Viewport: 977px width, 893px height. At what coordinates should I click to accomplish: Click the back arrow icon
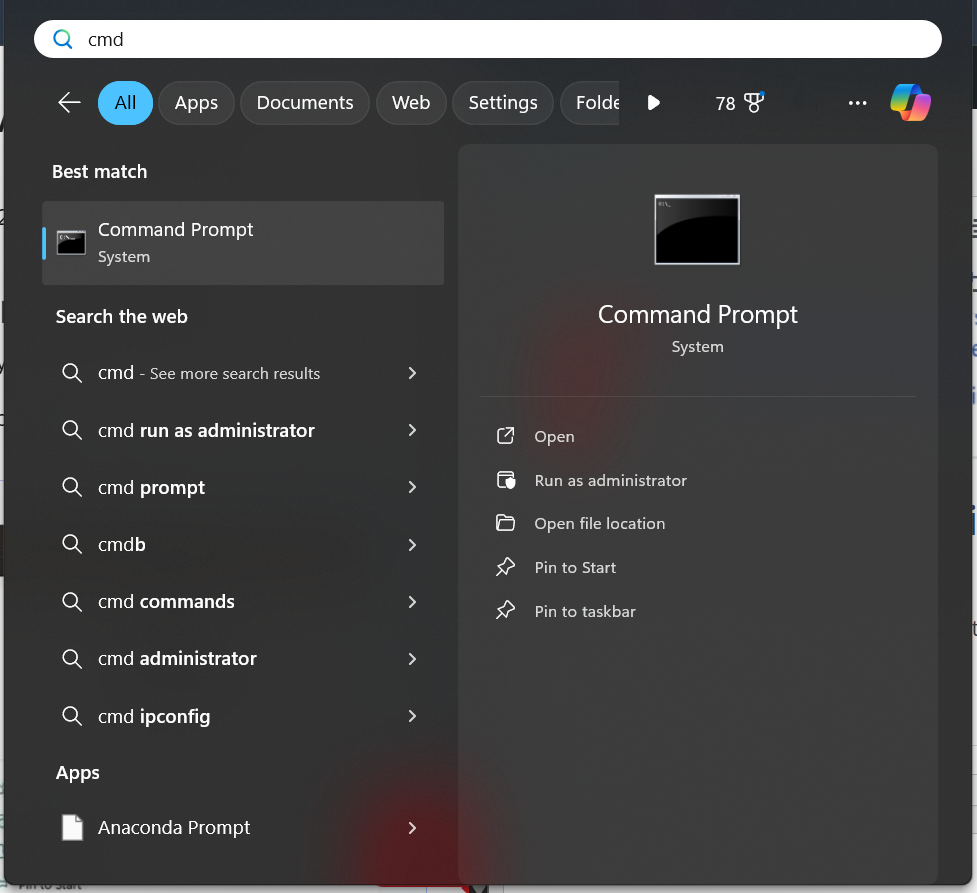69,103
